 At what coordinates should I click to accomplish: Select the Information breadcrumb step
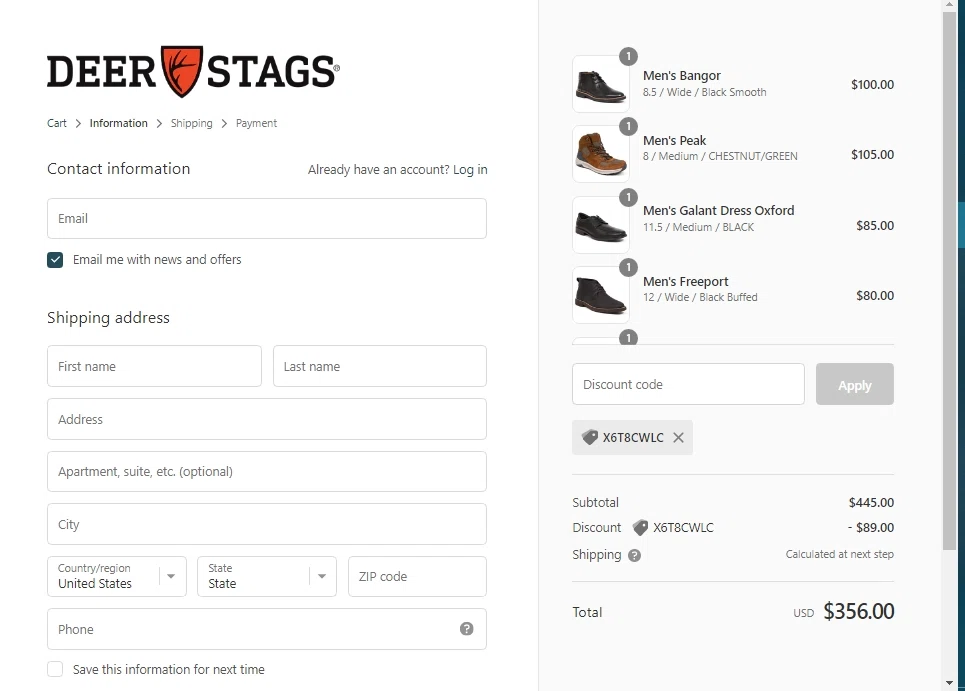[x=119, y=123]
